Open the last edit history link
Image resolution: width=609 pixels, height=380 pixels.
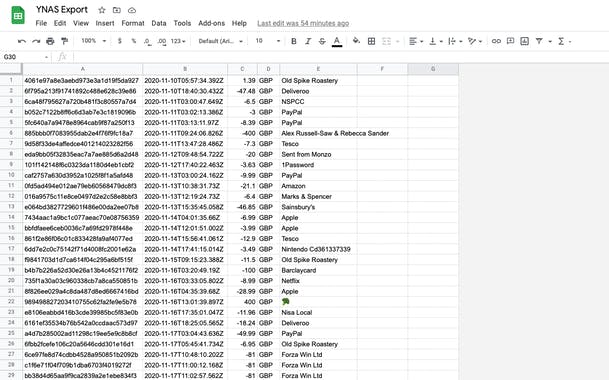click(x=303, y=23)
